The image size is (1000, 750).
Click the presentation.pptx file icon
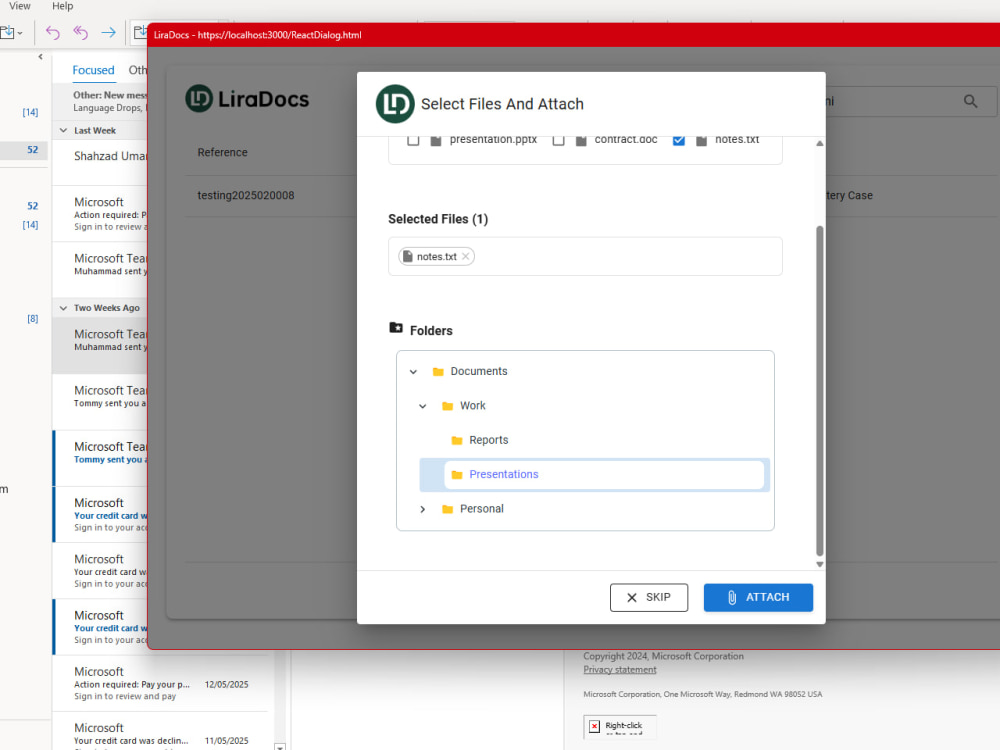coord(436,140)
